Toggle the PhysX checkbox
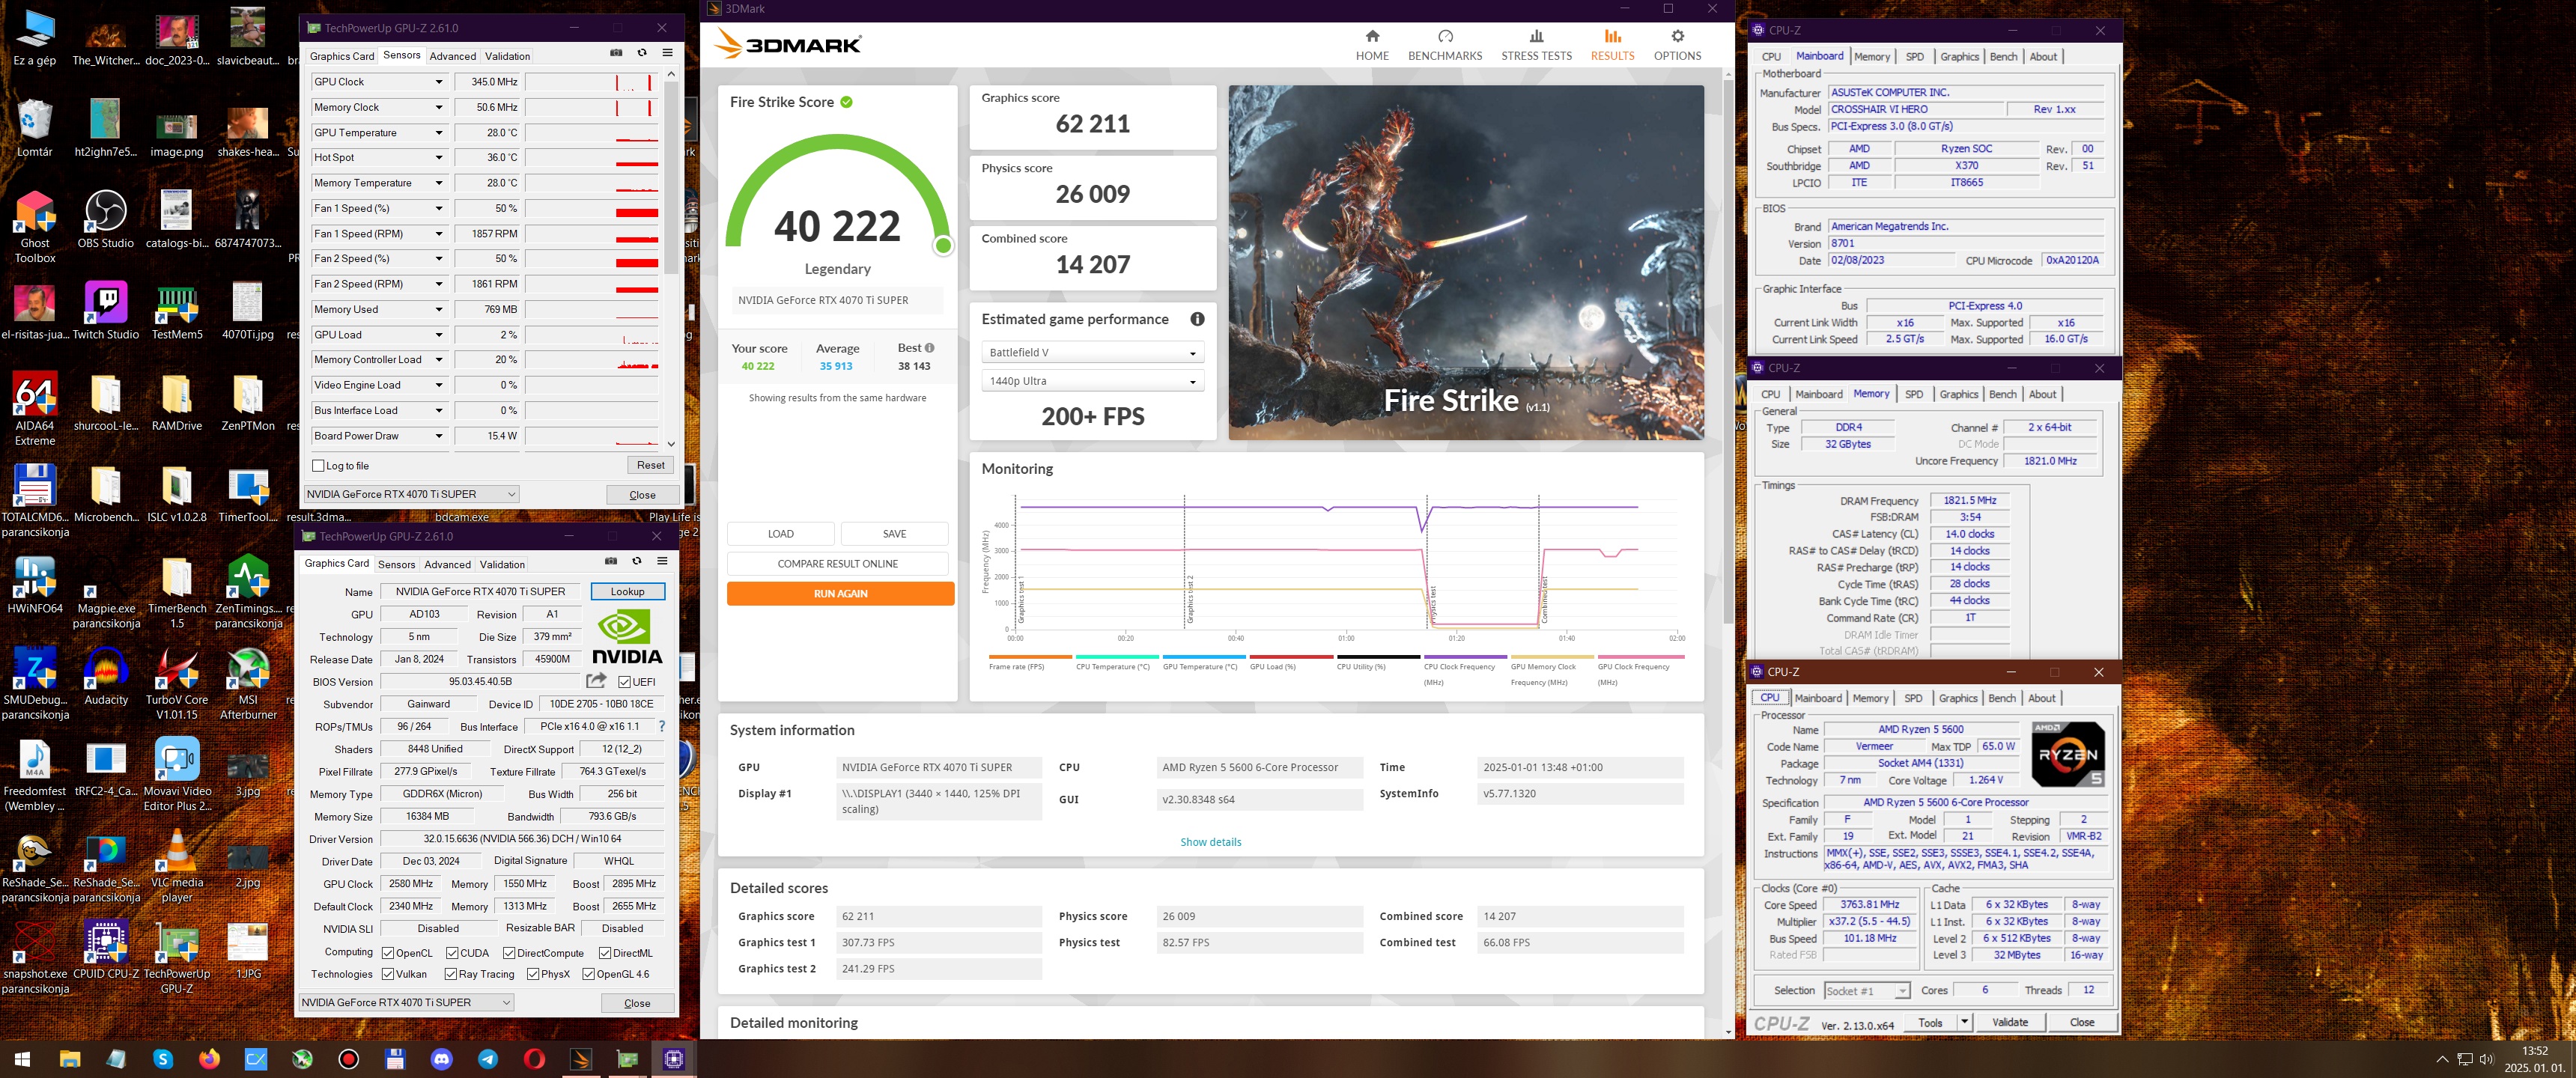The height and width of the screenshot is (1078, 2576). pyautogui.click(x=533, y=974)
